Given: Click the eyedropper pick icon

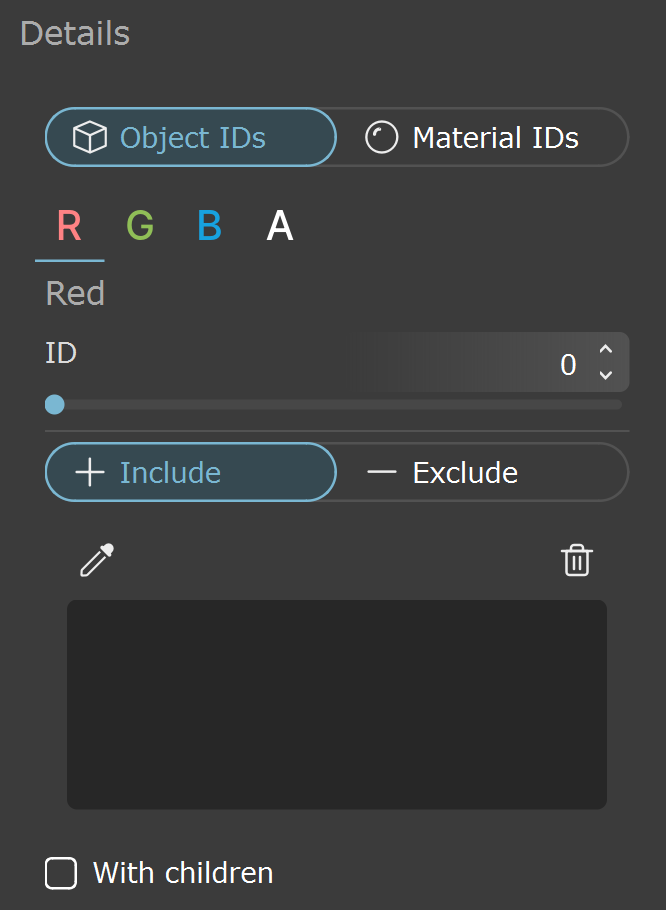Looking at the screenshot, I should coord(97,560).
